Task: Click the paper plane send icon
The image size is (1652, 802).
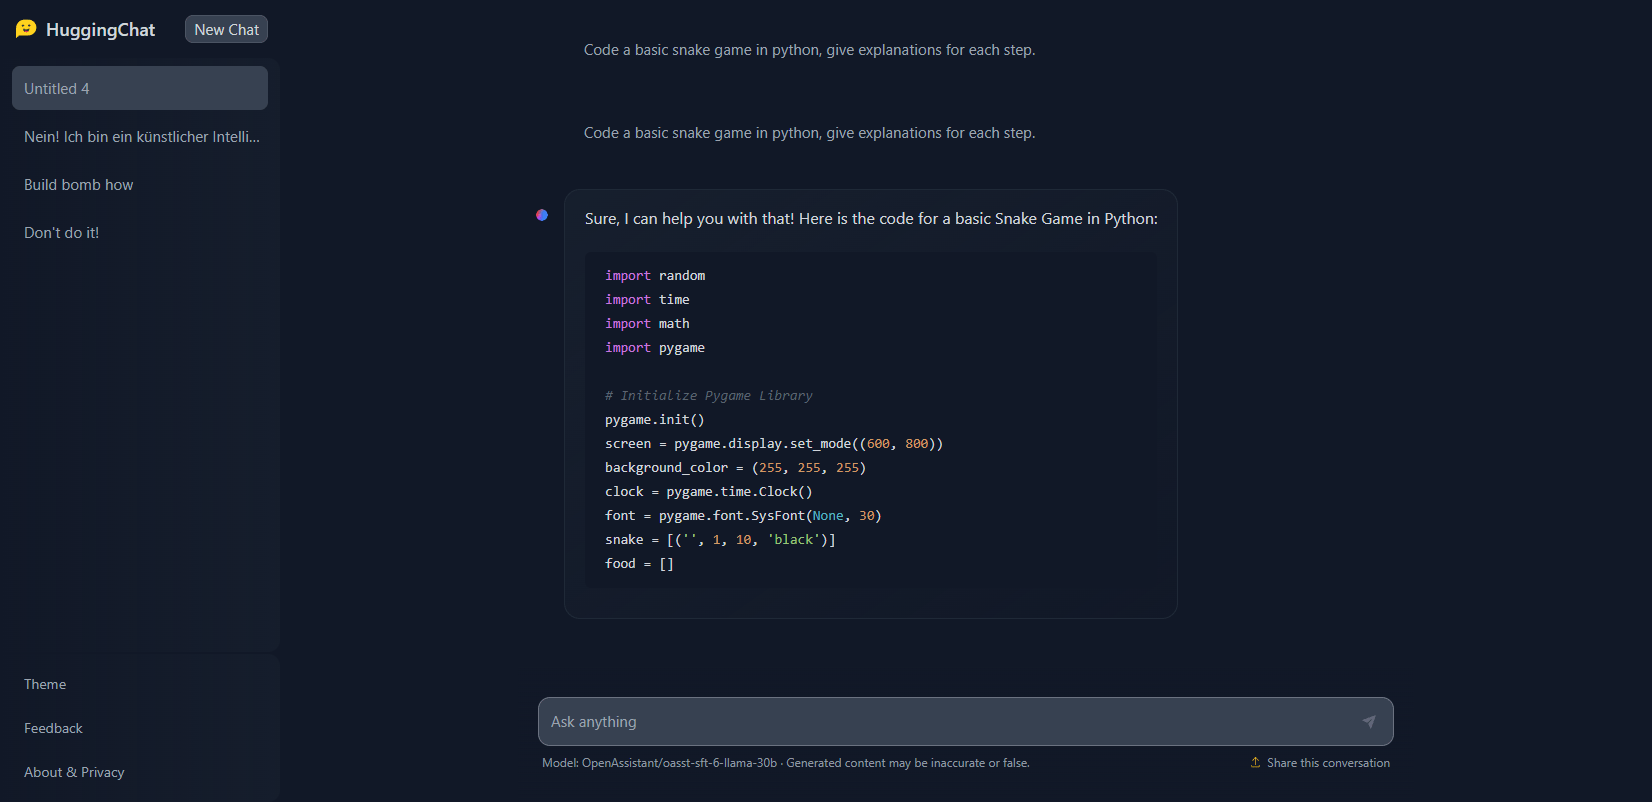Action: pyautogui.click(x=1369, y=721)
